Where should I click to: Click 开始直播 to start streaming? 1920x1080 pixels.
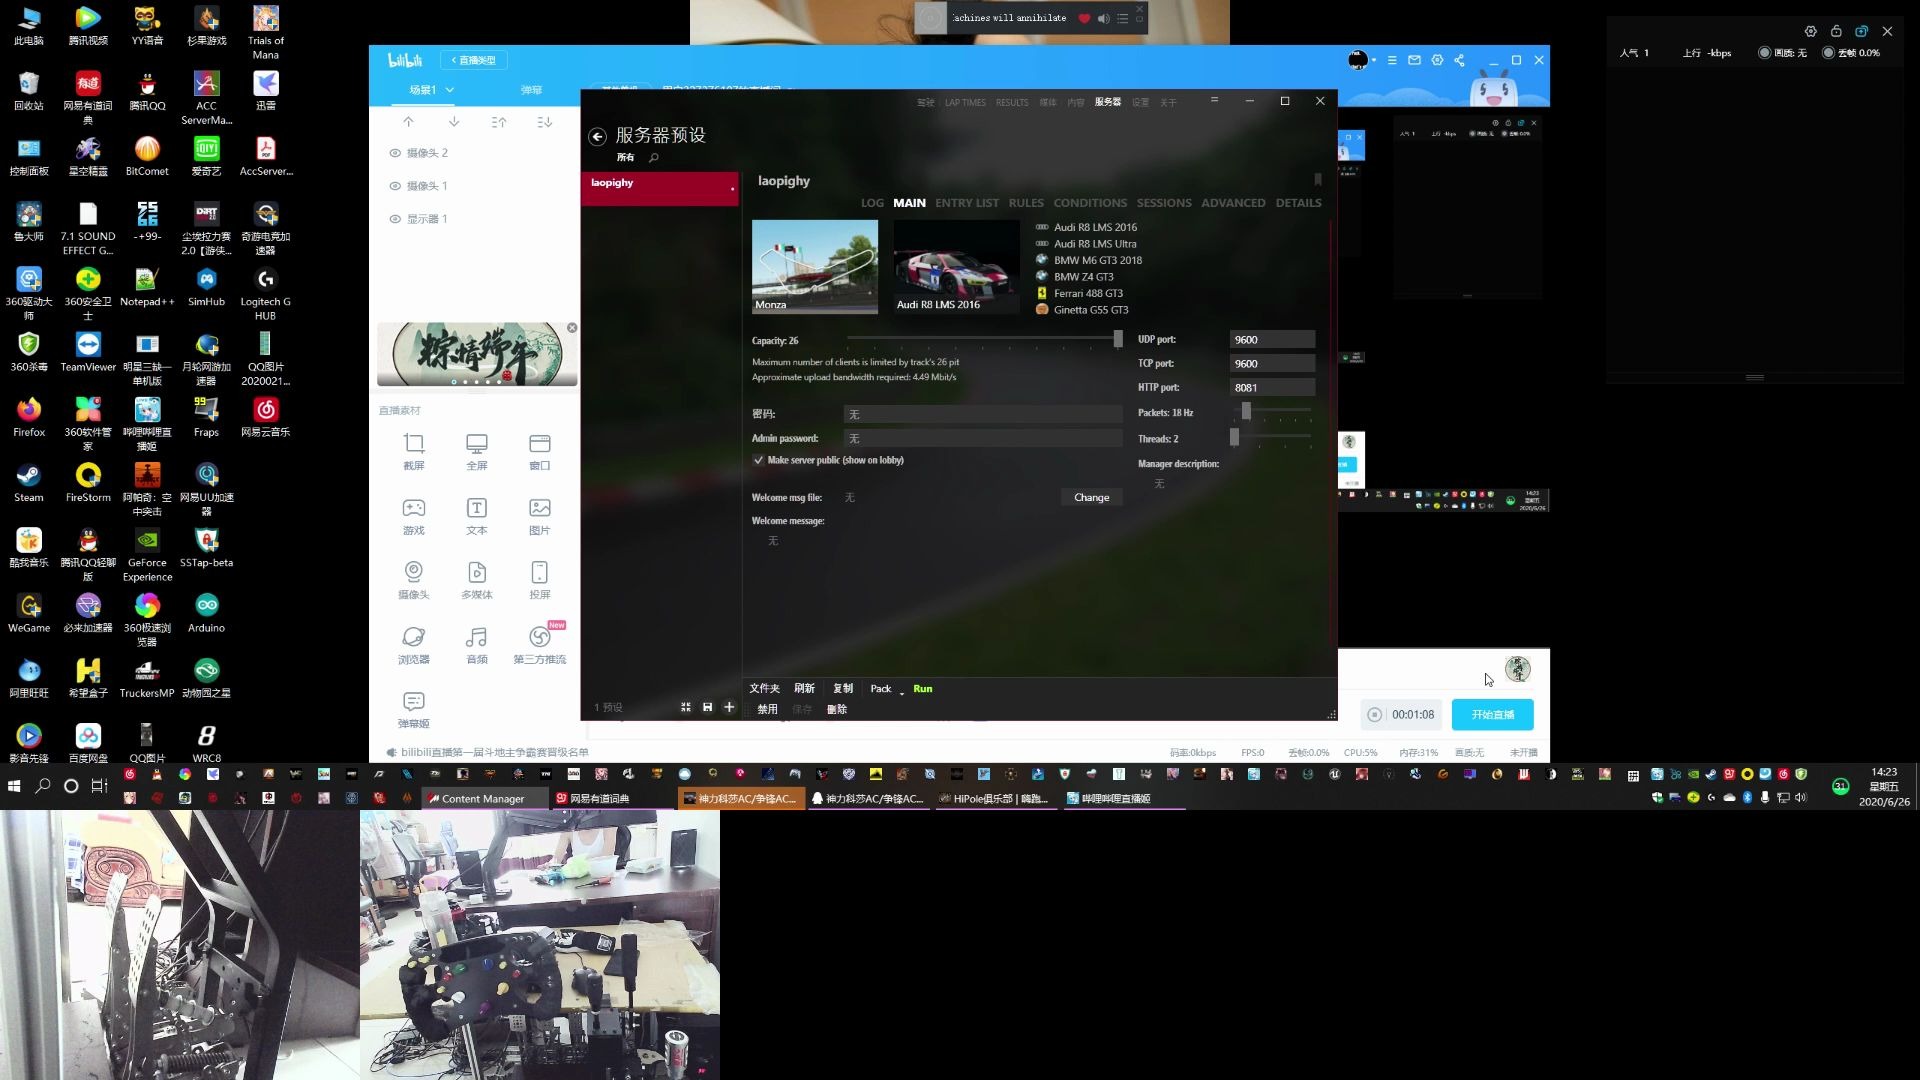pyautogui.click(x=1491, y=714)
